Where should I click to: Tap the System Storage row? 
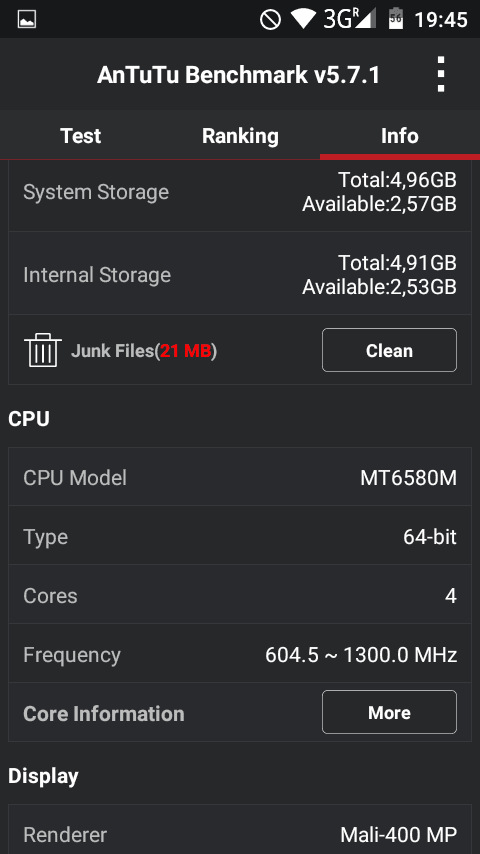(240, 192)
